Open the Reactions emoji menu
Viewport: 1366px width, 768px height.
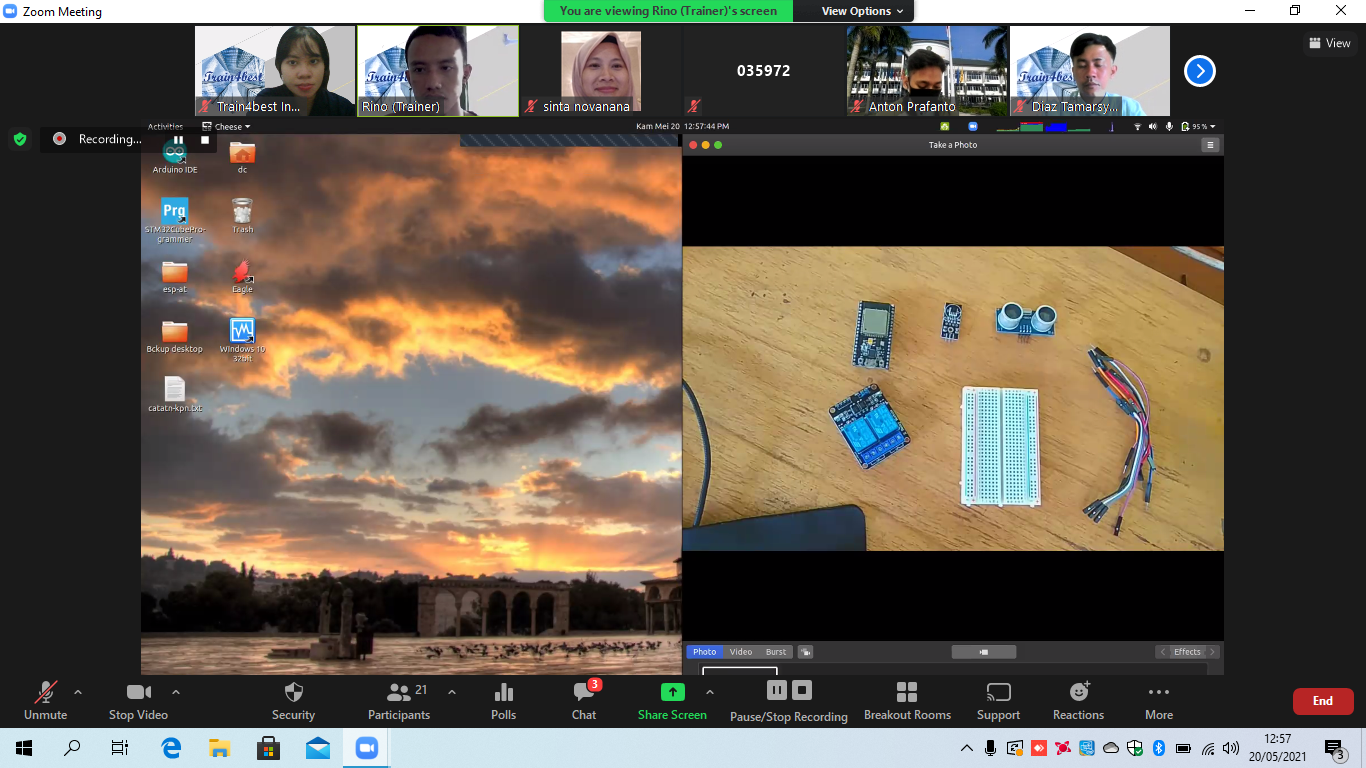(1078, 693)
